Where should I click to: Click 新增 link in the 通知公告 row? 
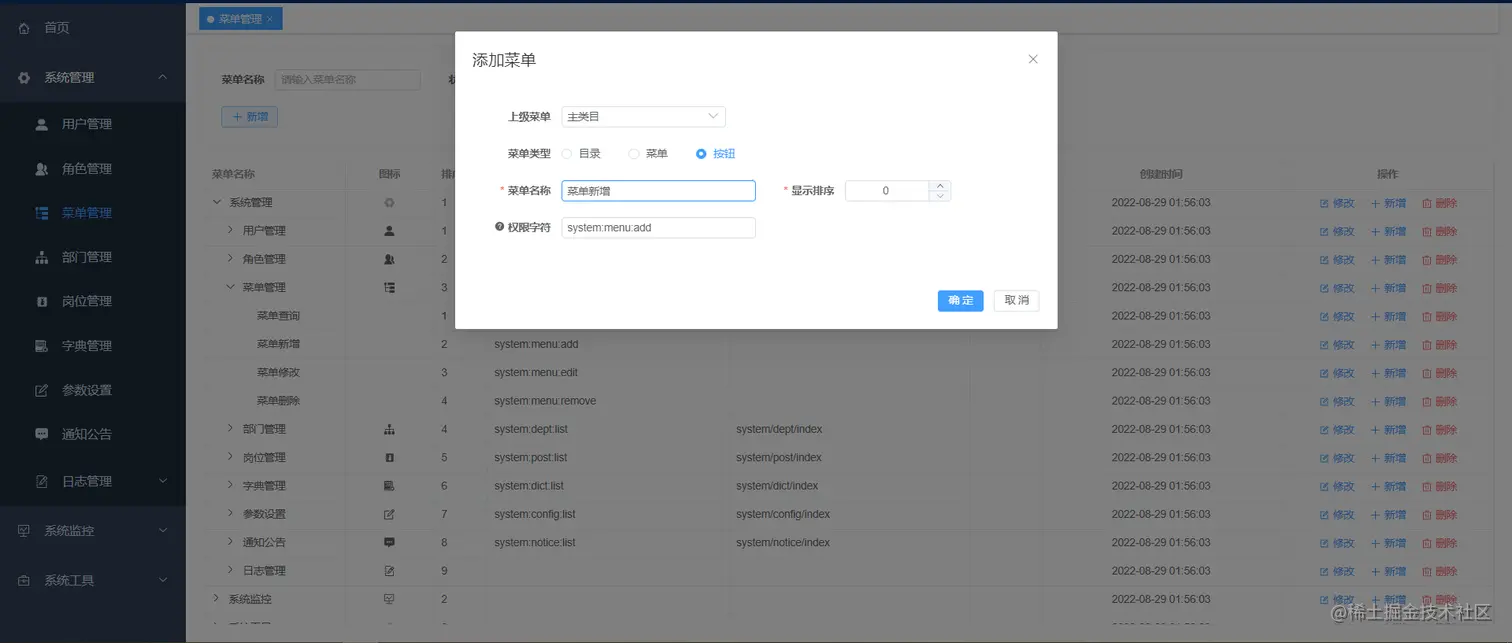pyautogui.click(x=1388, y=543)
